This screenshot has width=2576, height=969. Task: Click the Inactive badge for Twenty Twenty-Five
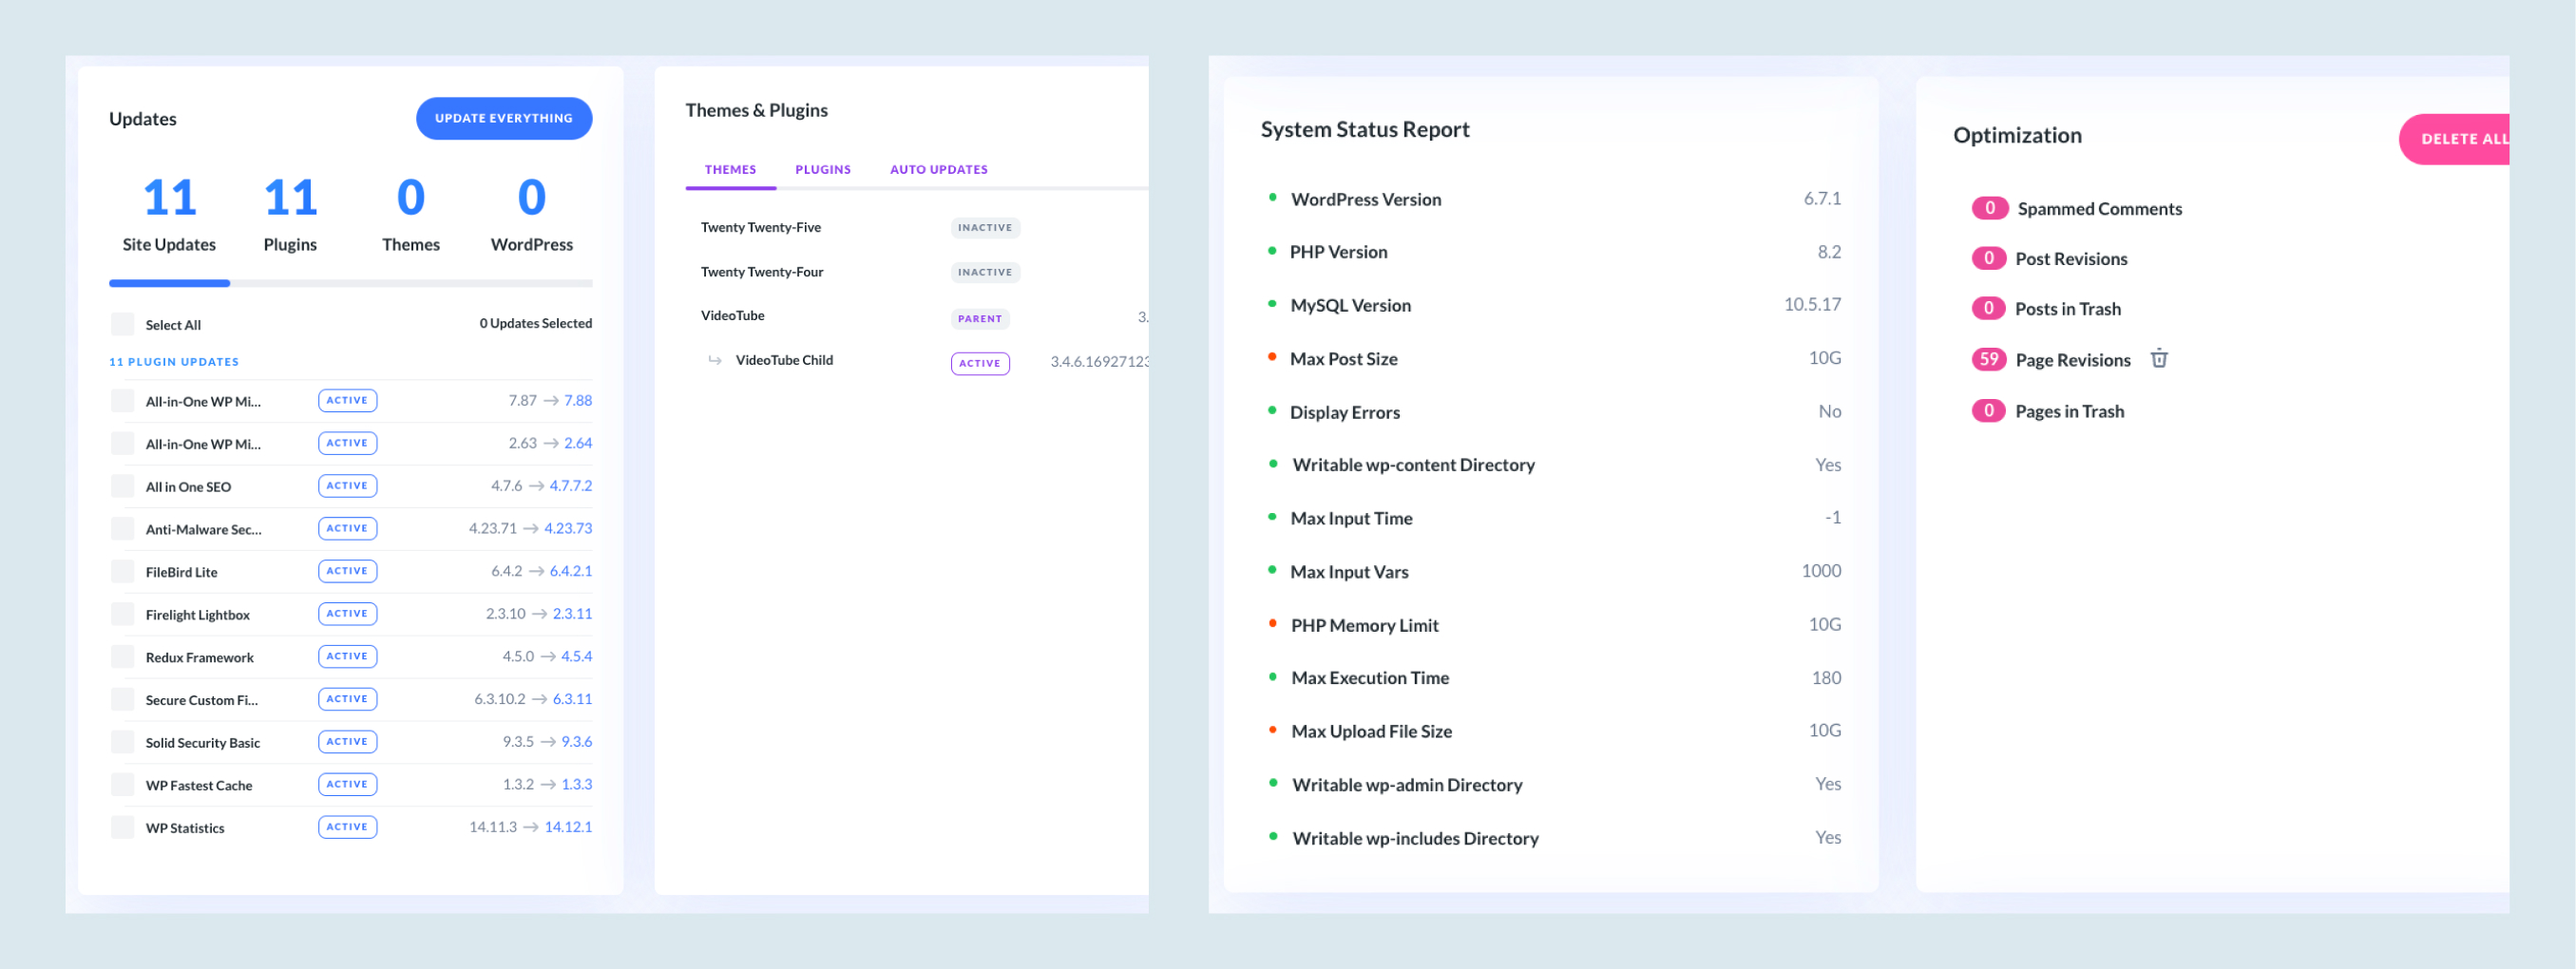coord(985,228)
